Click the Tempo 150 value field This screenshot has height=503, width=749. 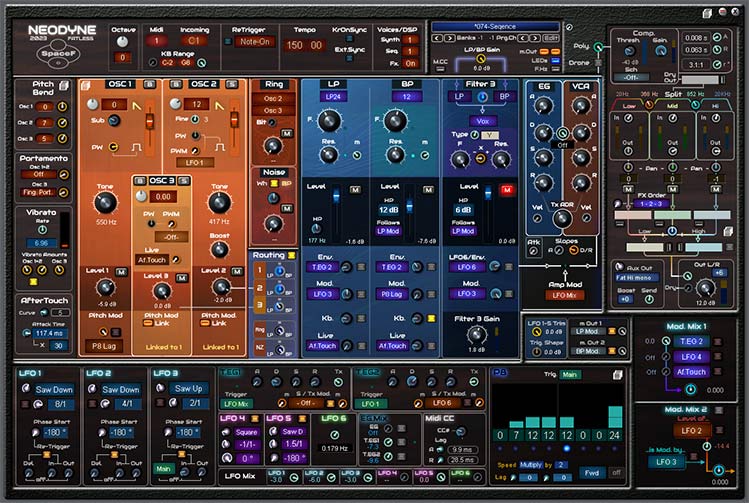(294, 45)
